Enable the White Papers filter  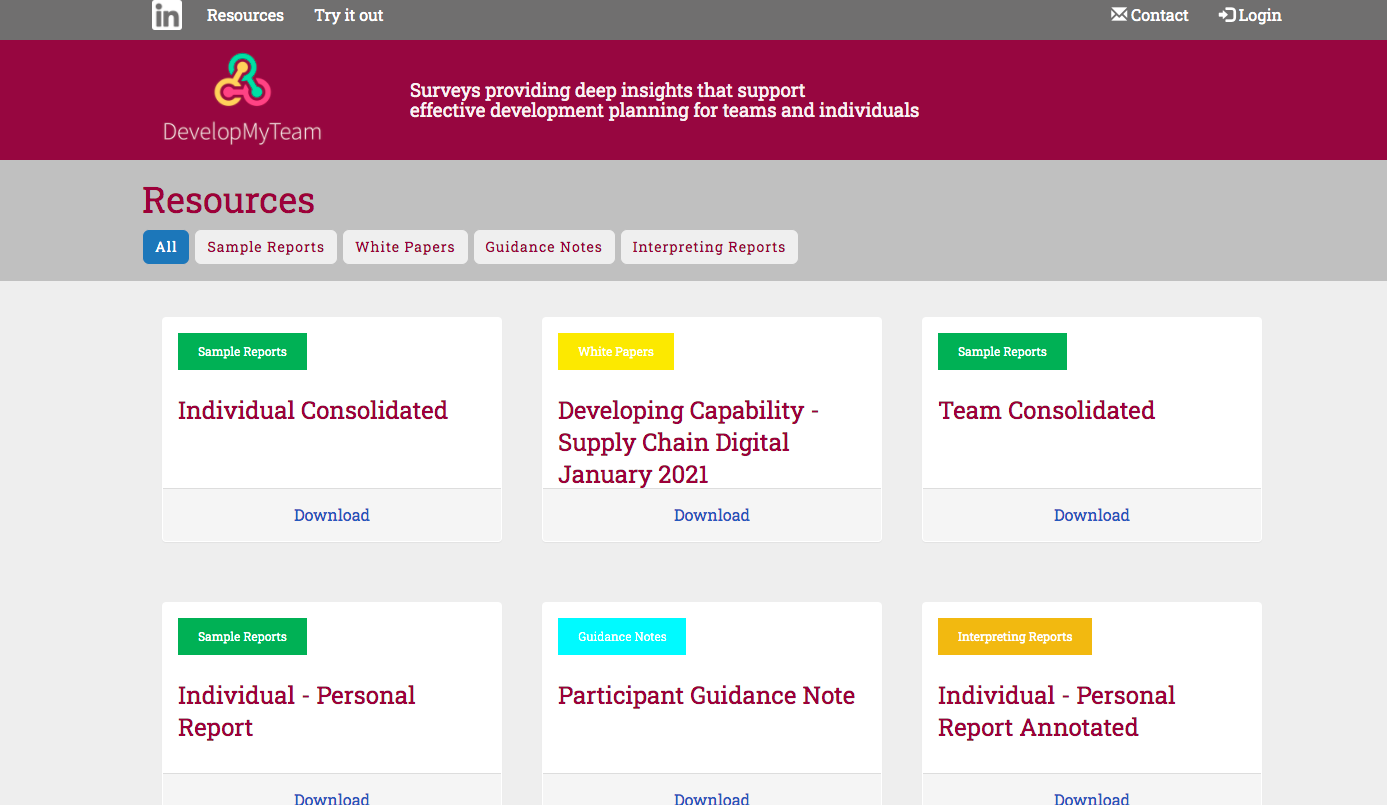405,247
